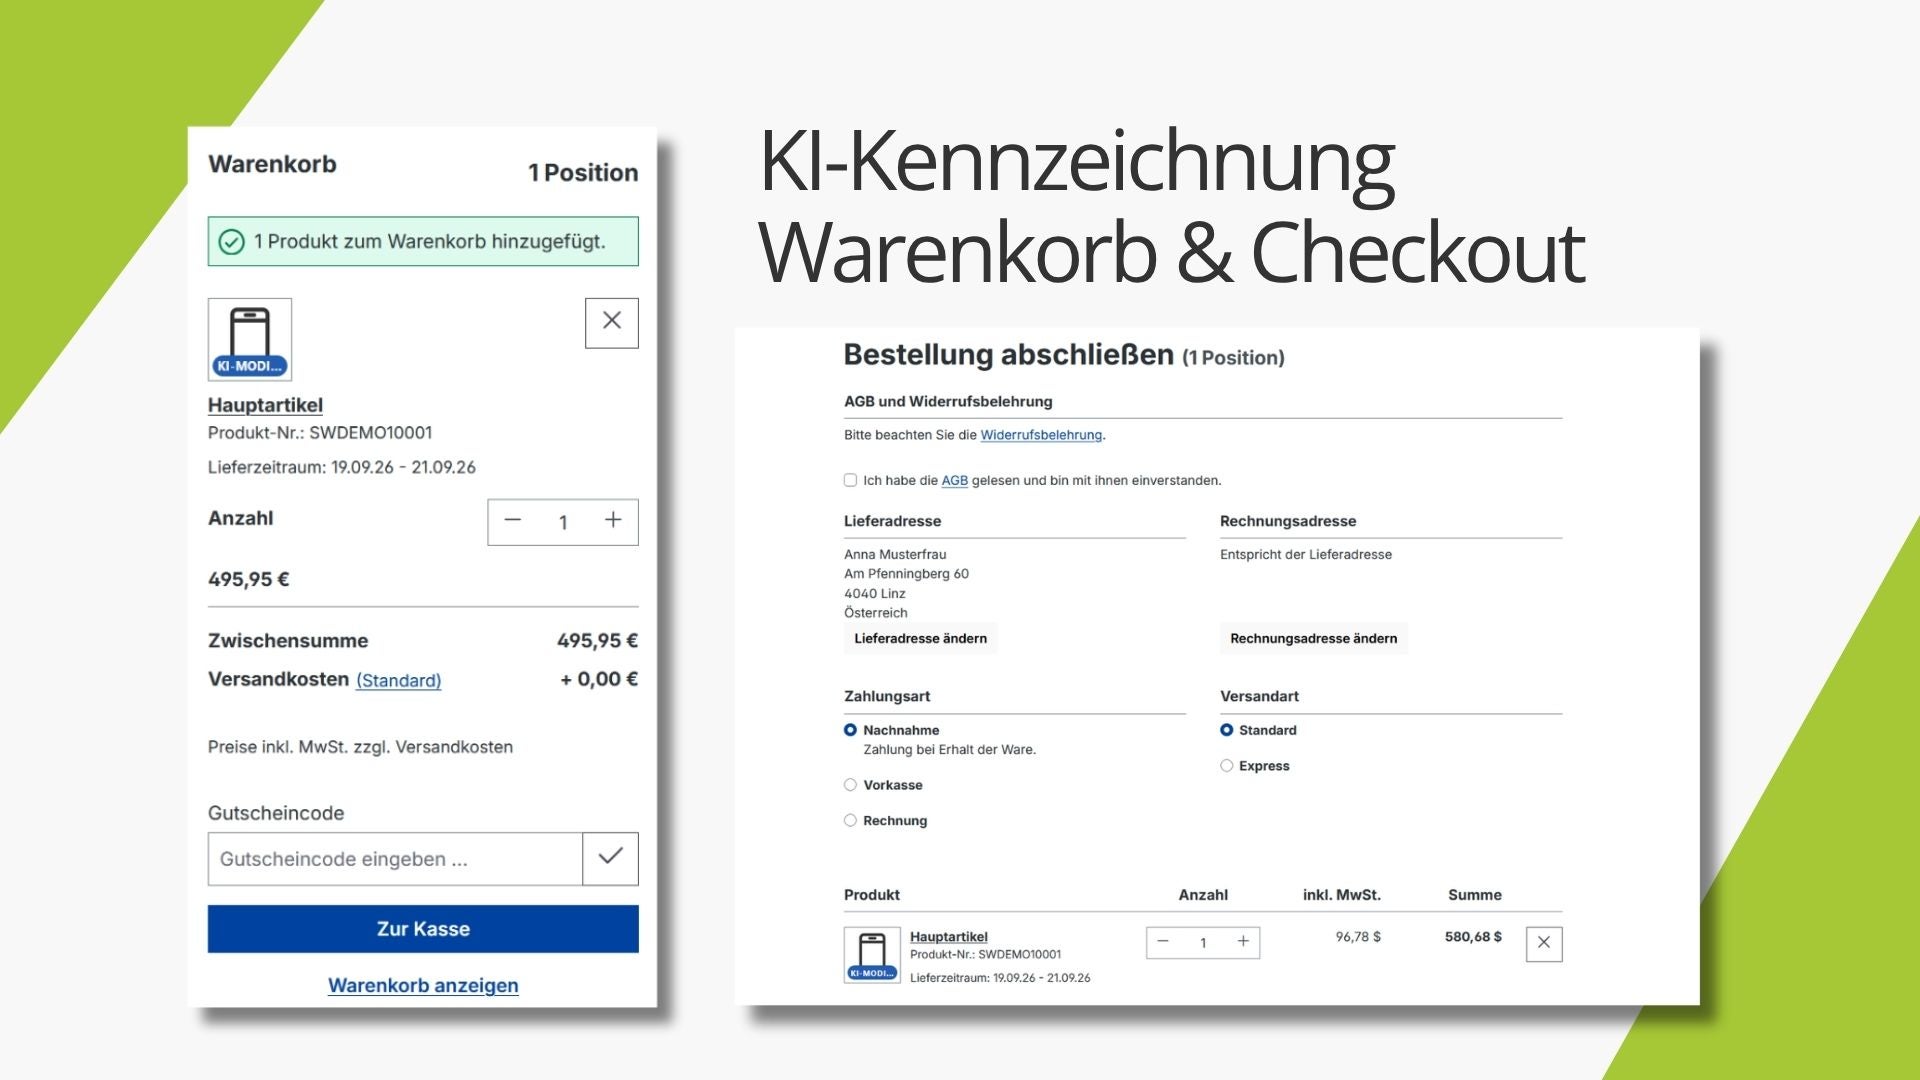Open Warenkorb anzeigen link
This screenshot has width=1920, height=1080.
pos(423,985)
